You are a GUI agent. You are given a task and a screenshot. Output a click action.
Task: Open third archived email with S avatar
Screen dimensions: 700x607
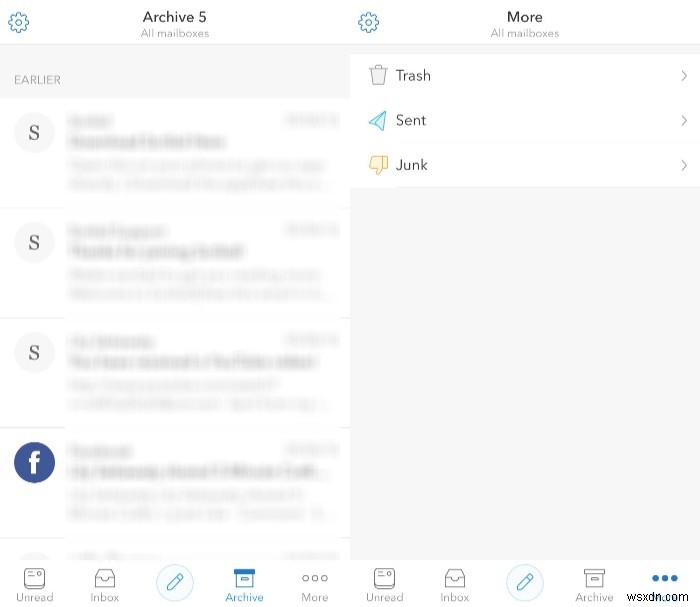(x=175, y=373)
